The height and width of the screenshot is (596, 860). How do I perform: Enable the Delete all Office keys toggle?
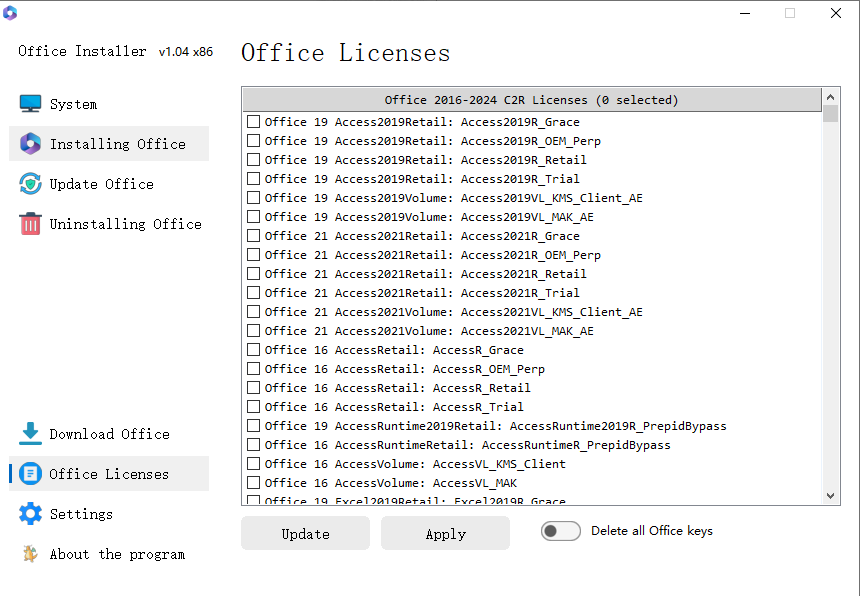pyautogui.click(x=561, y=530)
